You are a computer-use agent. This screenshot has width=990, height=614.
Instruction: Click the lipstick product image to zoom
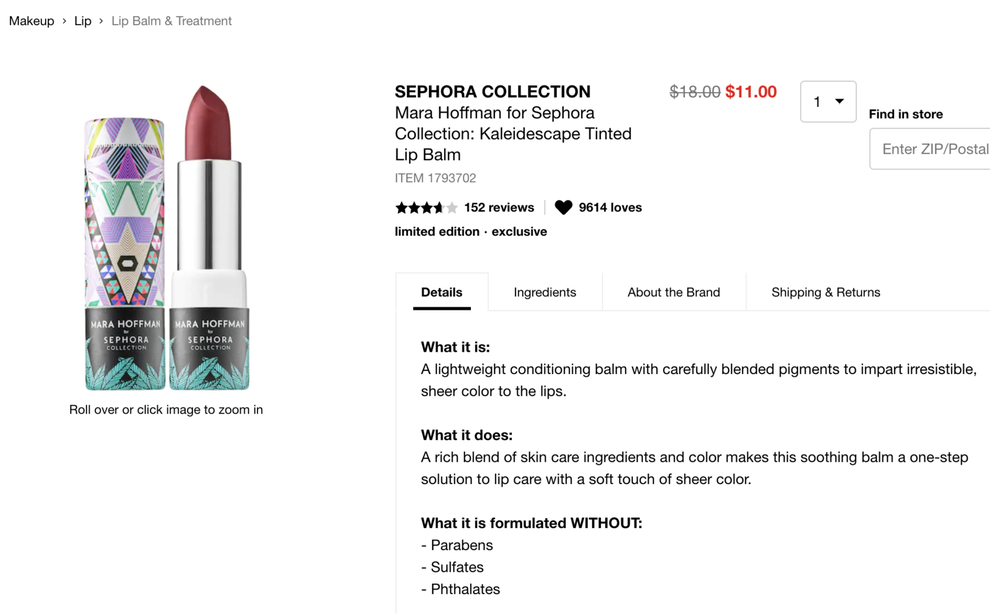pyautogui.click(x=166, y=240)
